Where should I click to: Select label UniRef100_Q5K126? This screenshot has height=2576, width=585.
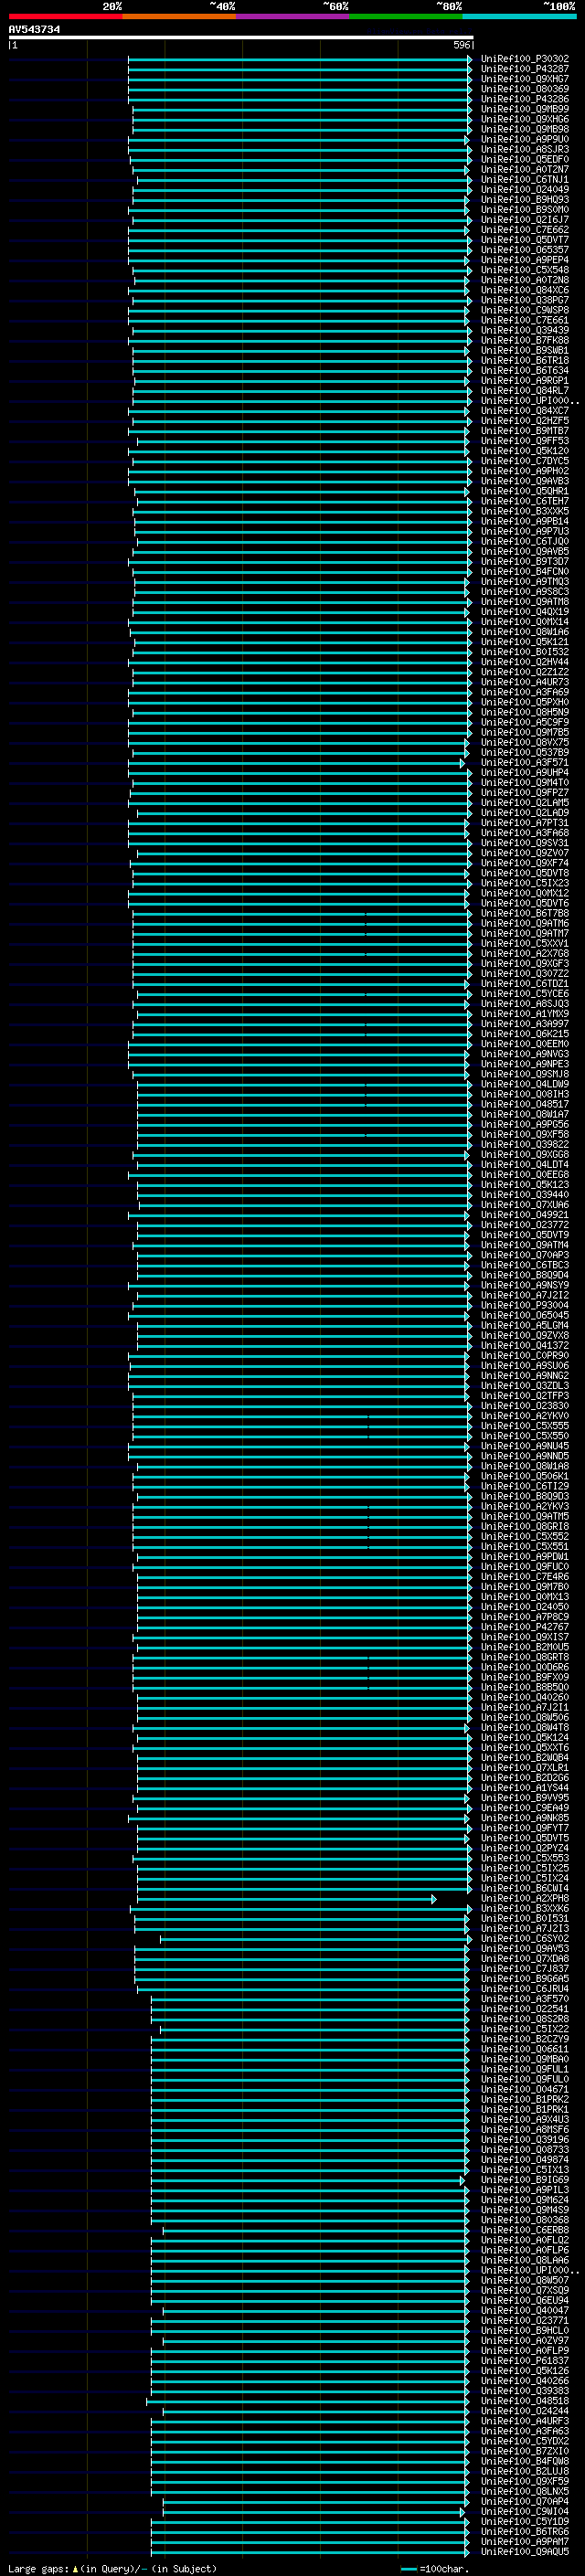point(525,2371)
